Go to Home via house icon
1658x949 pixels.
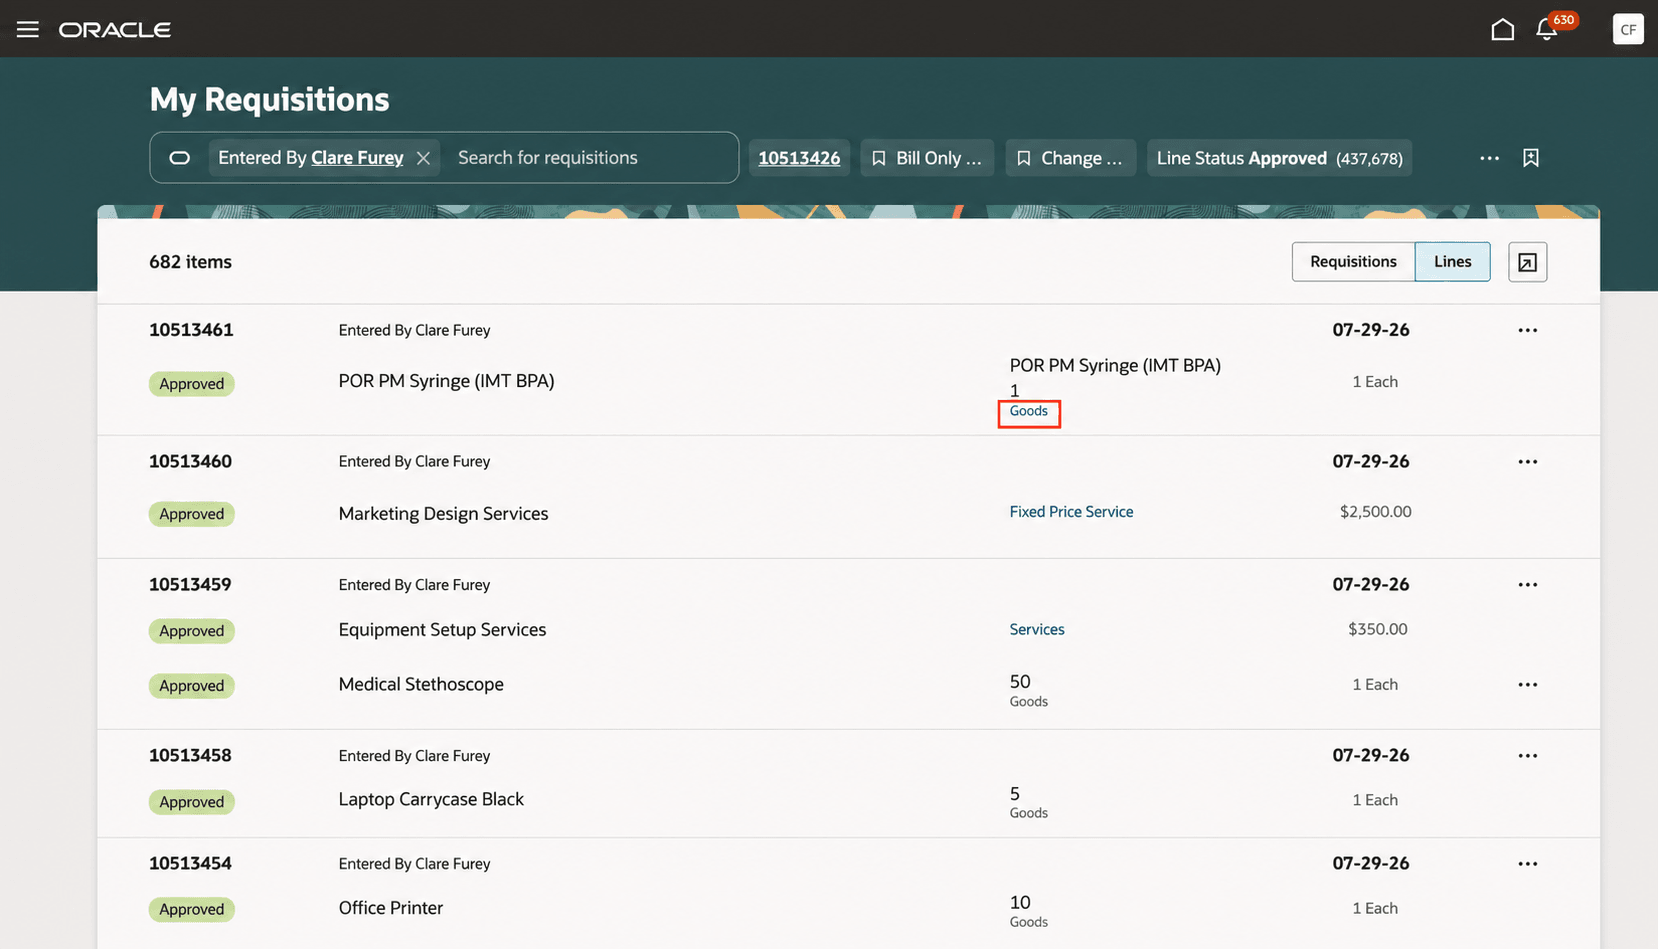(1502, 29)
